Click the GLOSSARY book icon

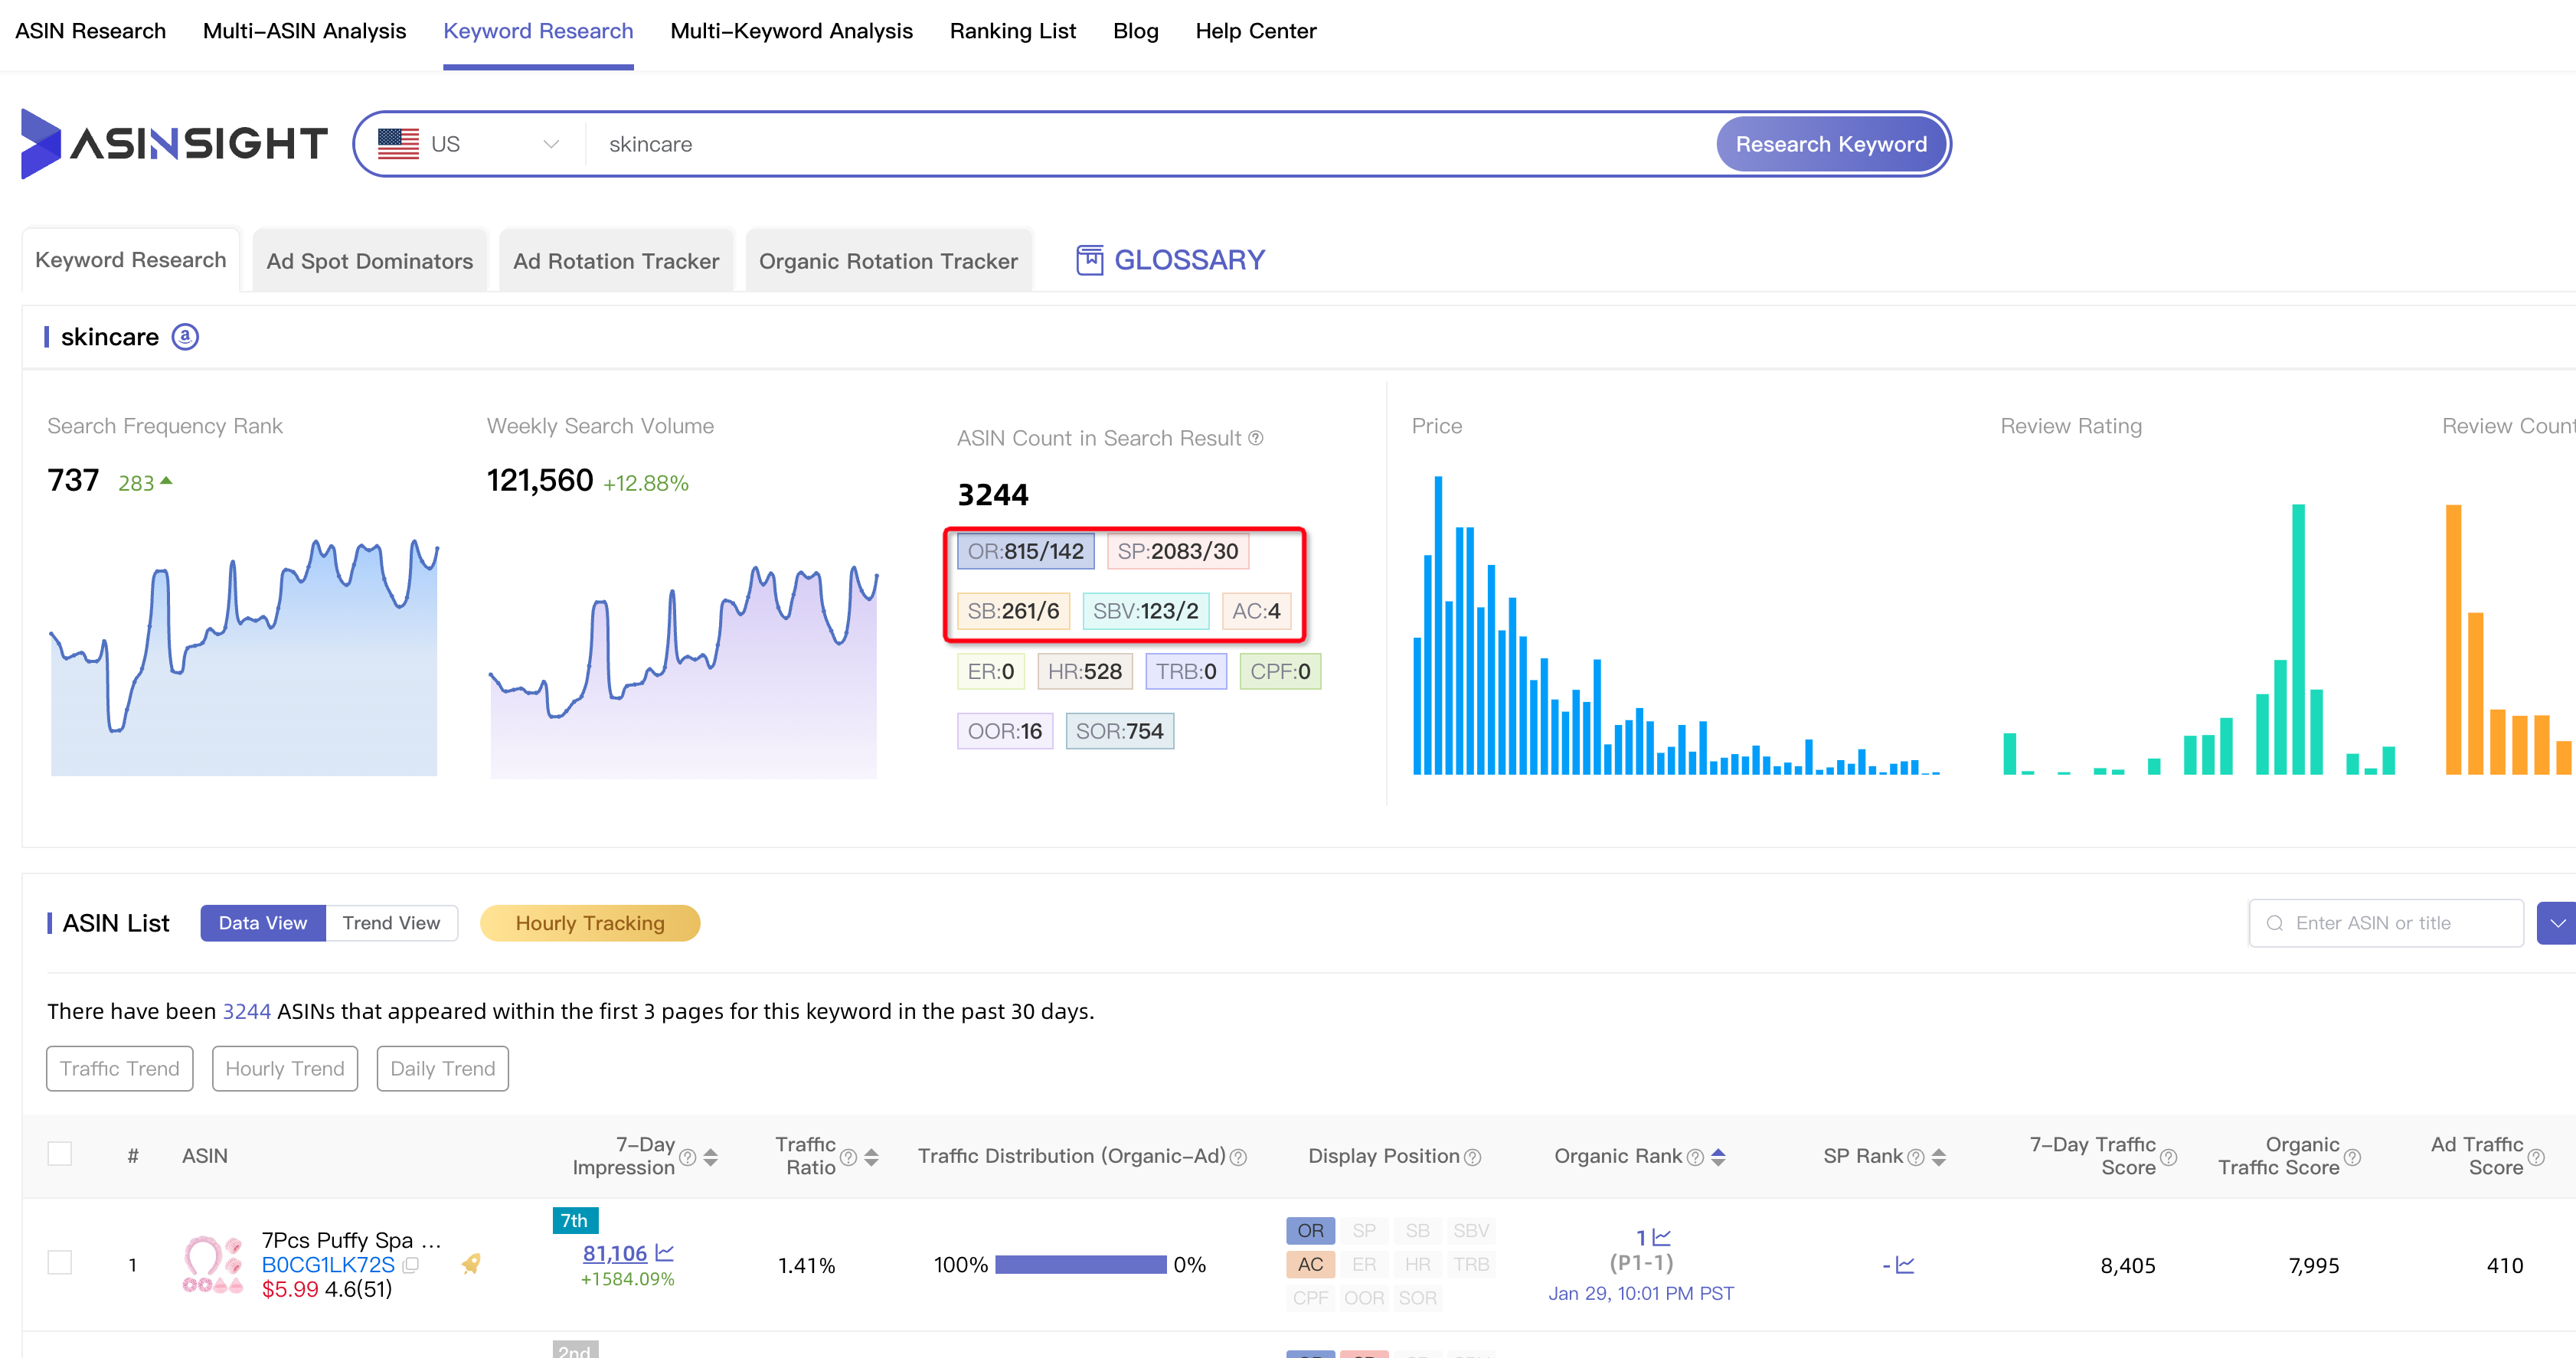point(1089,260)
